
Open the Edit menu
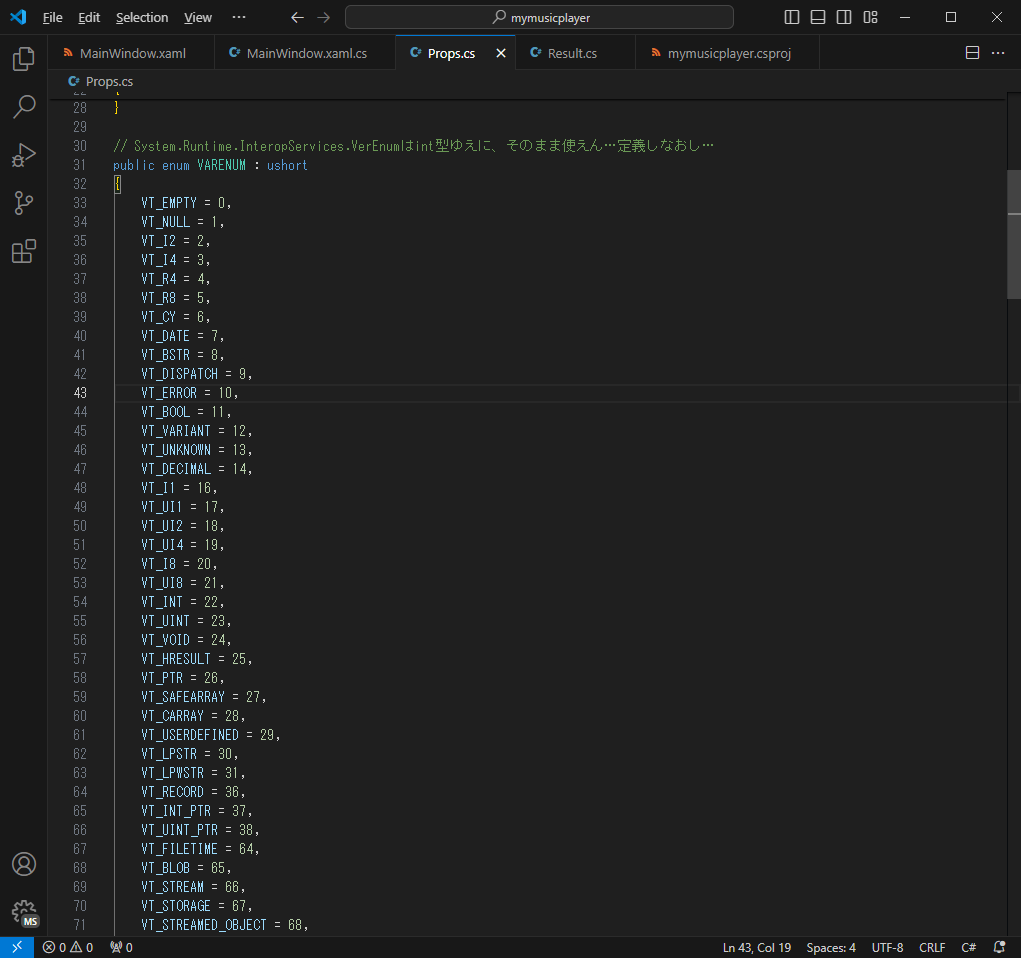pos(89,18)
